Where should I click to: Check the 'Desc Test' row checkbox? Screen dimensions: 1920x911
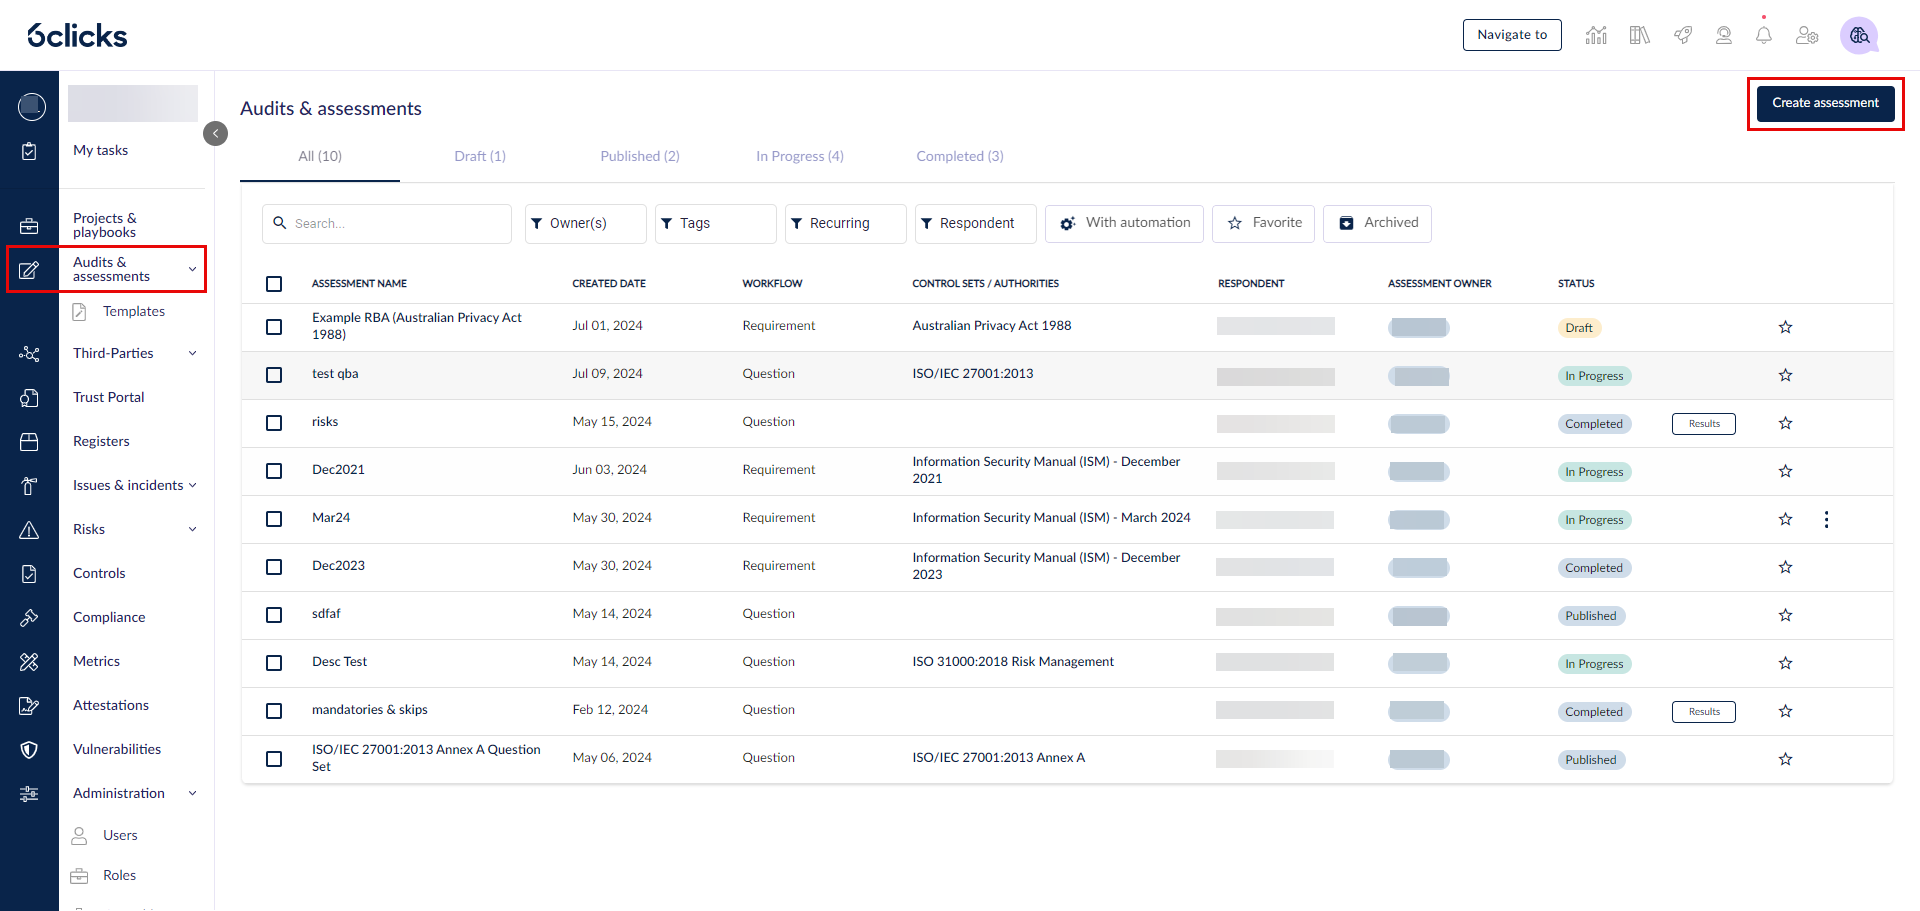point(274,663)
